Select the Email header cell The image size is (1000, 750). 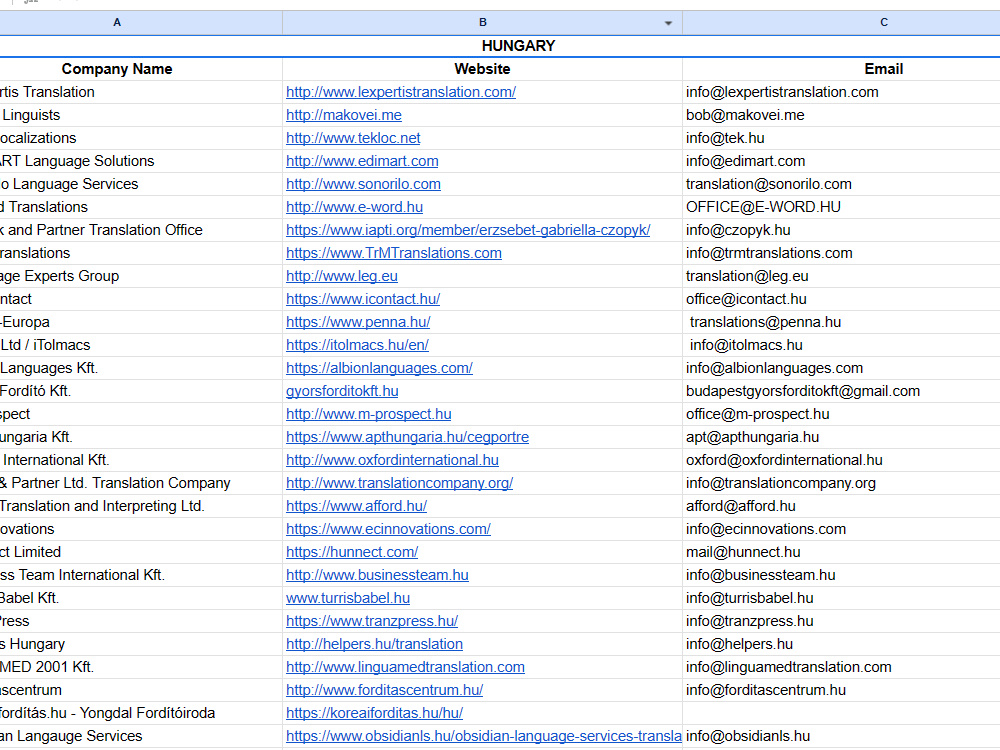click(841, 69)
